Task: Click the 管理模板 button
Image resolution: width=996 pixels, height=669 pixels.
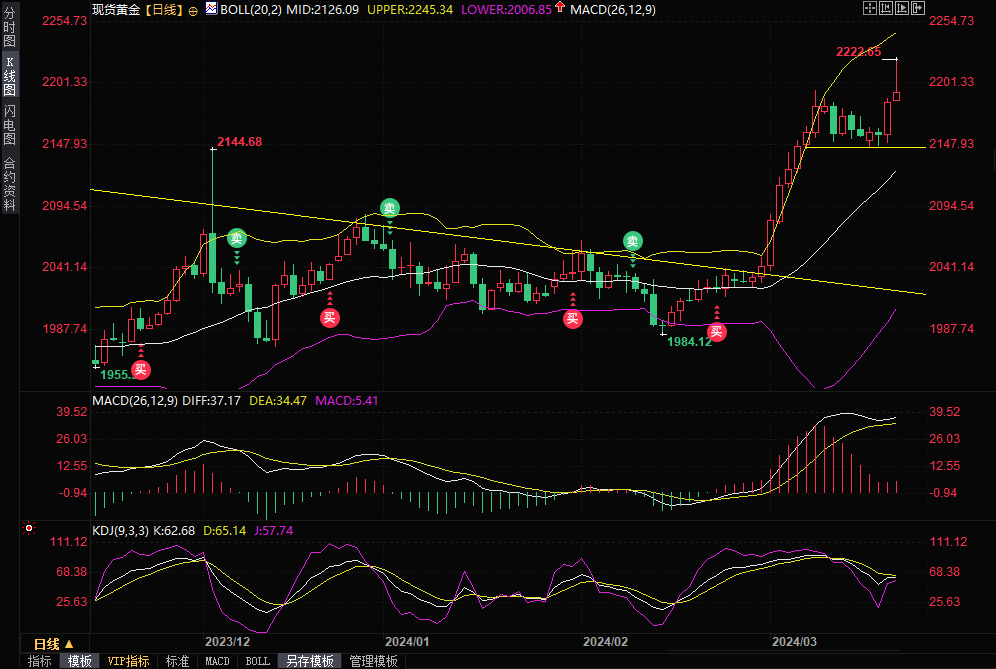Action: [x=373, y=661]
